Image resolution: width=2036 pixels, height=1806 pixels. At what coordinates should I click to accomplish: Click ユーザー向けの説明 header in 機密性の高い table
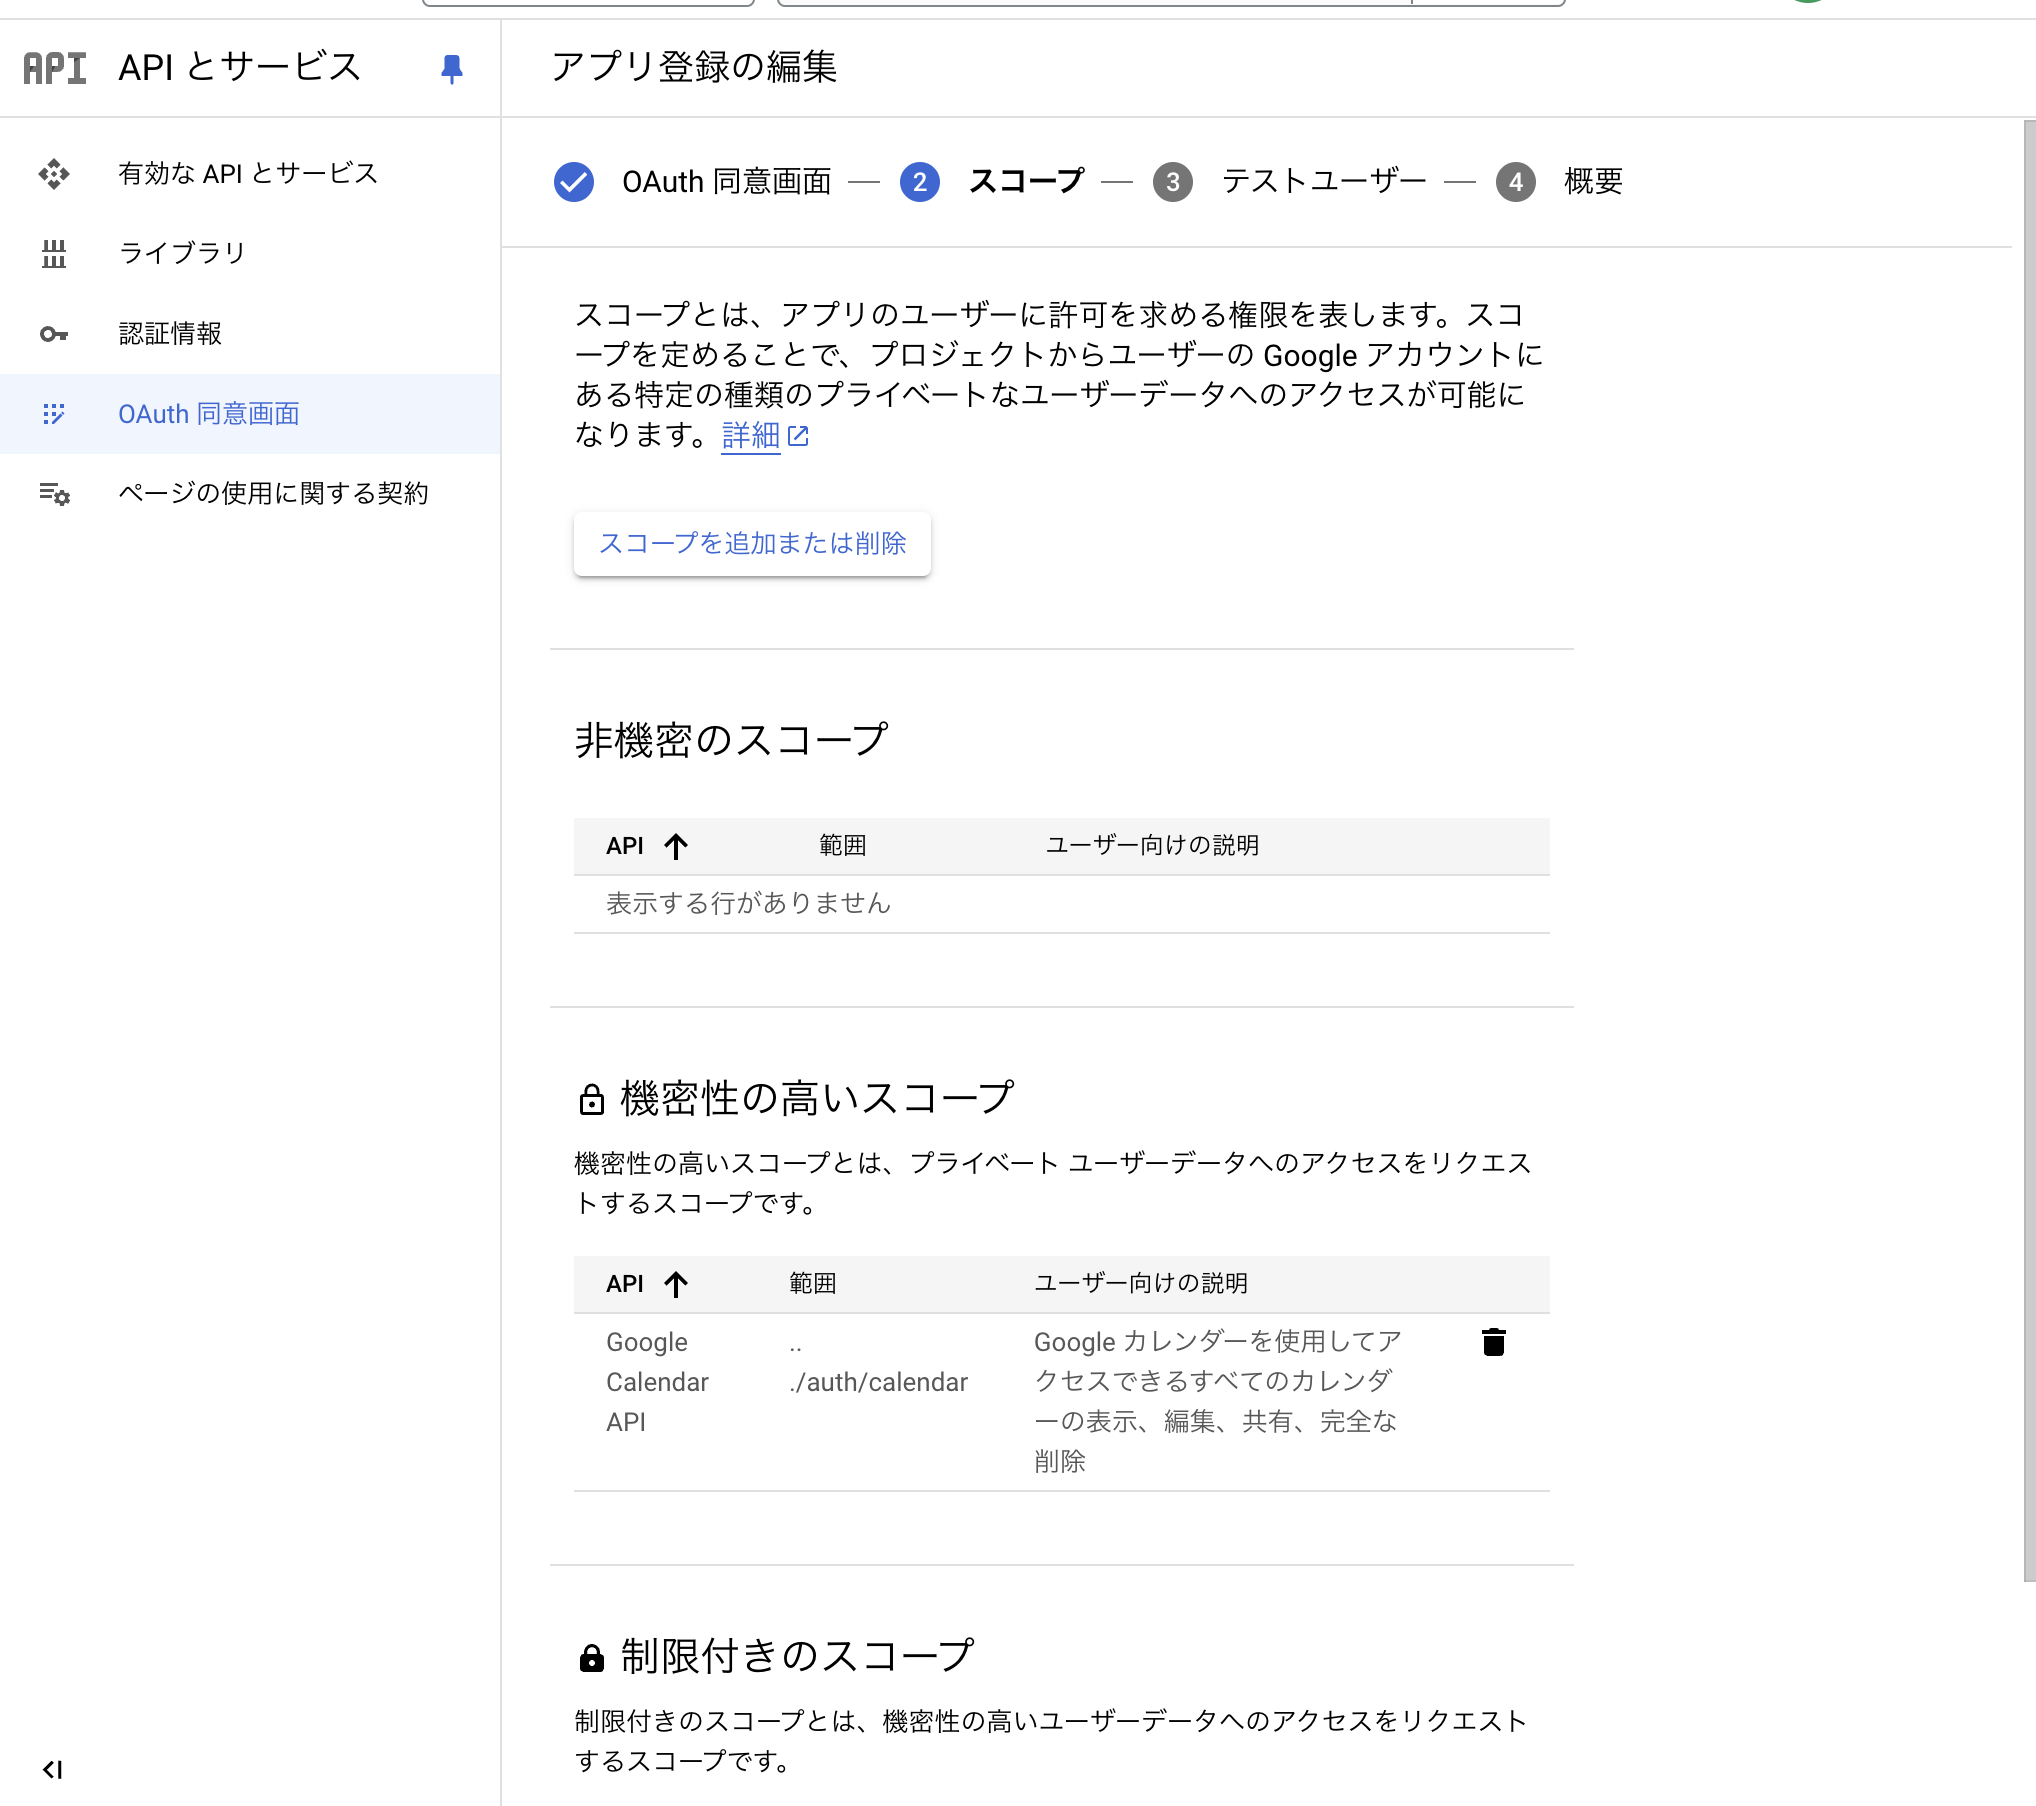[x=1140, y=1284]
